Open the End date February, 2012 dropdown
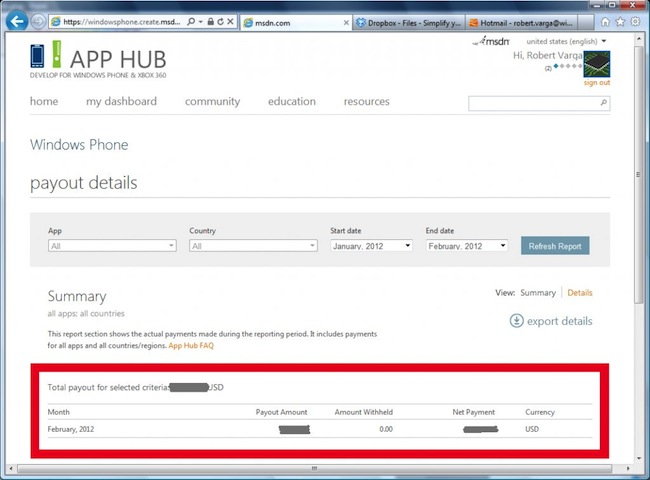650x480 pixels. [467, 246]
